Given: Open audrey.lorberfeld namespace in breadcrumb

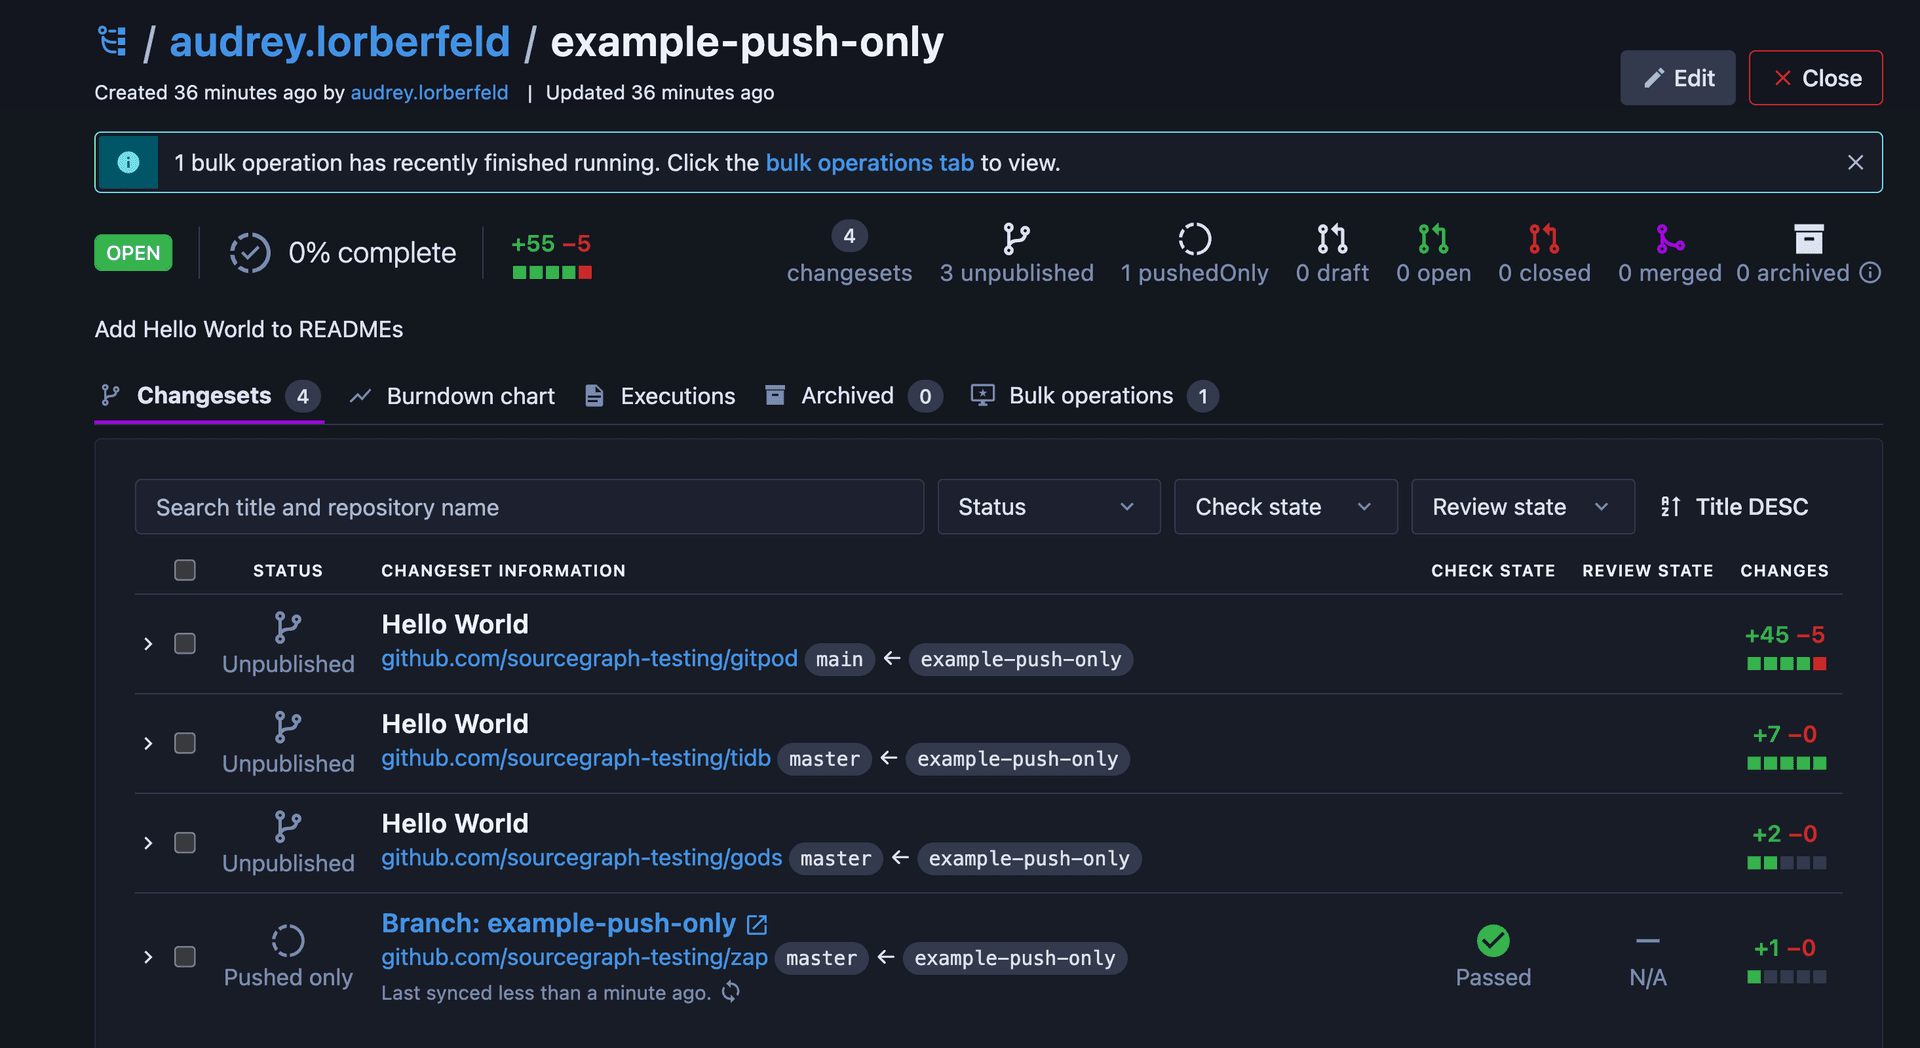Looking at the screenshot, I should pyautogui.click(x=340, y=42).
